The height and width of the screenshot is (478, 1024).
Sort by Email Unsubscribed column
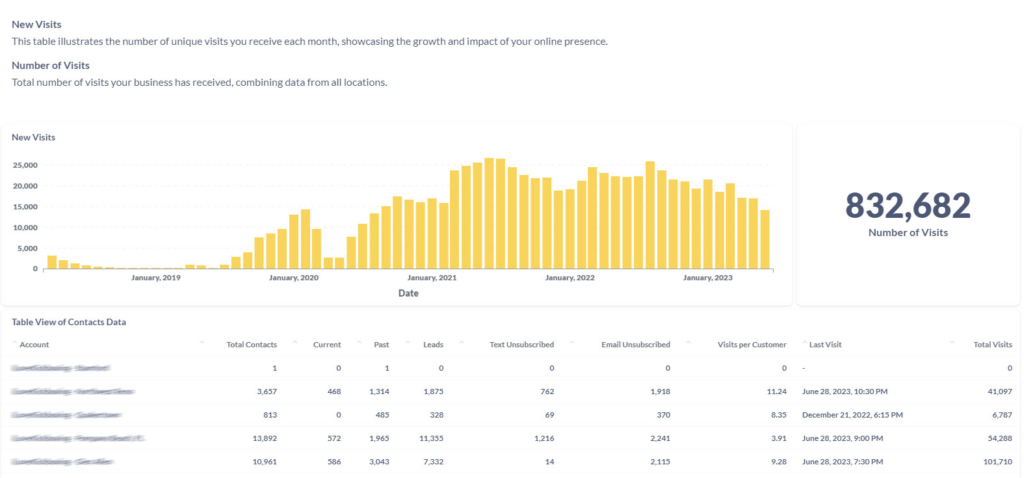click(635, 345)
